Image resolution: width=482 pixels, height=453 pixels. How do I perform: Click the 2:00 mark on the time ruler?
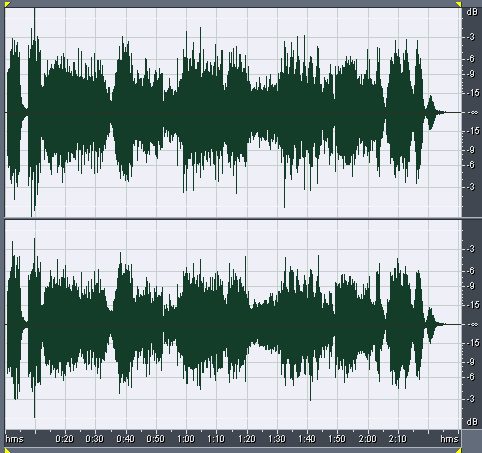pyautogui.click(x=368, y=438)
